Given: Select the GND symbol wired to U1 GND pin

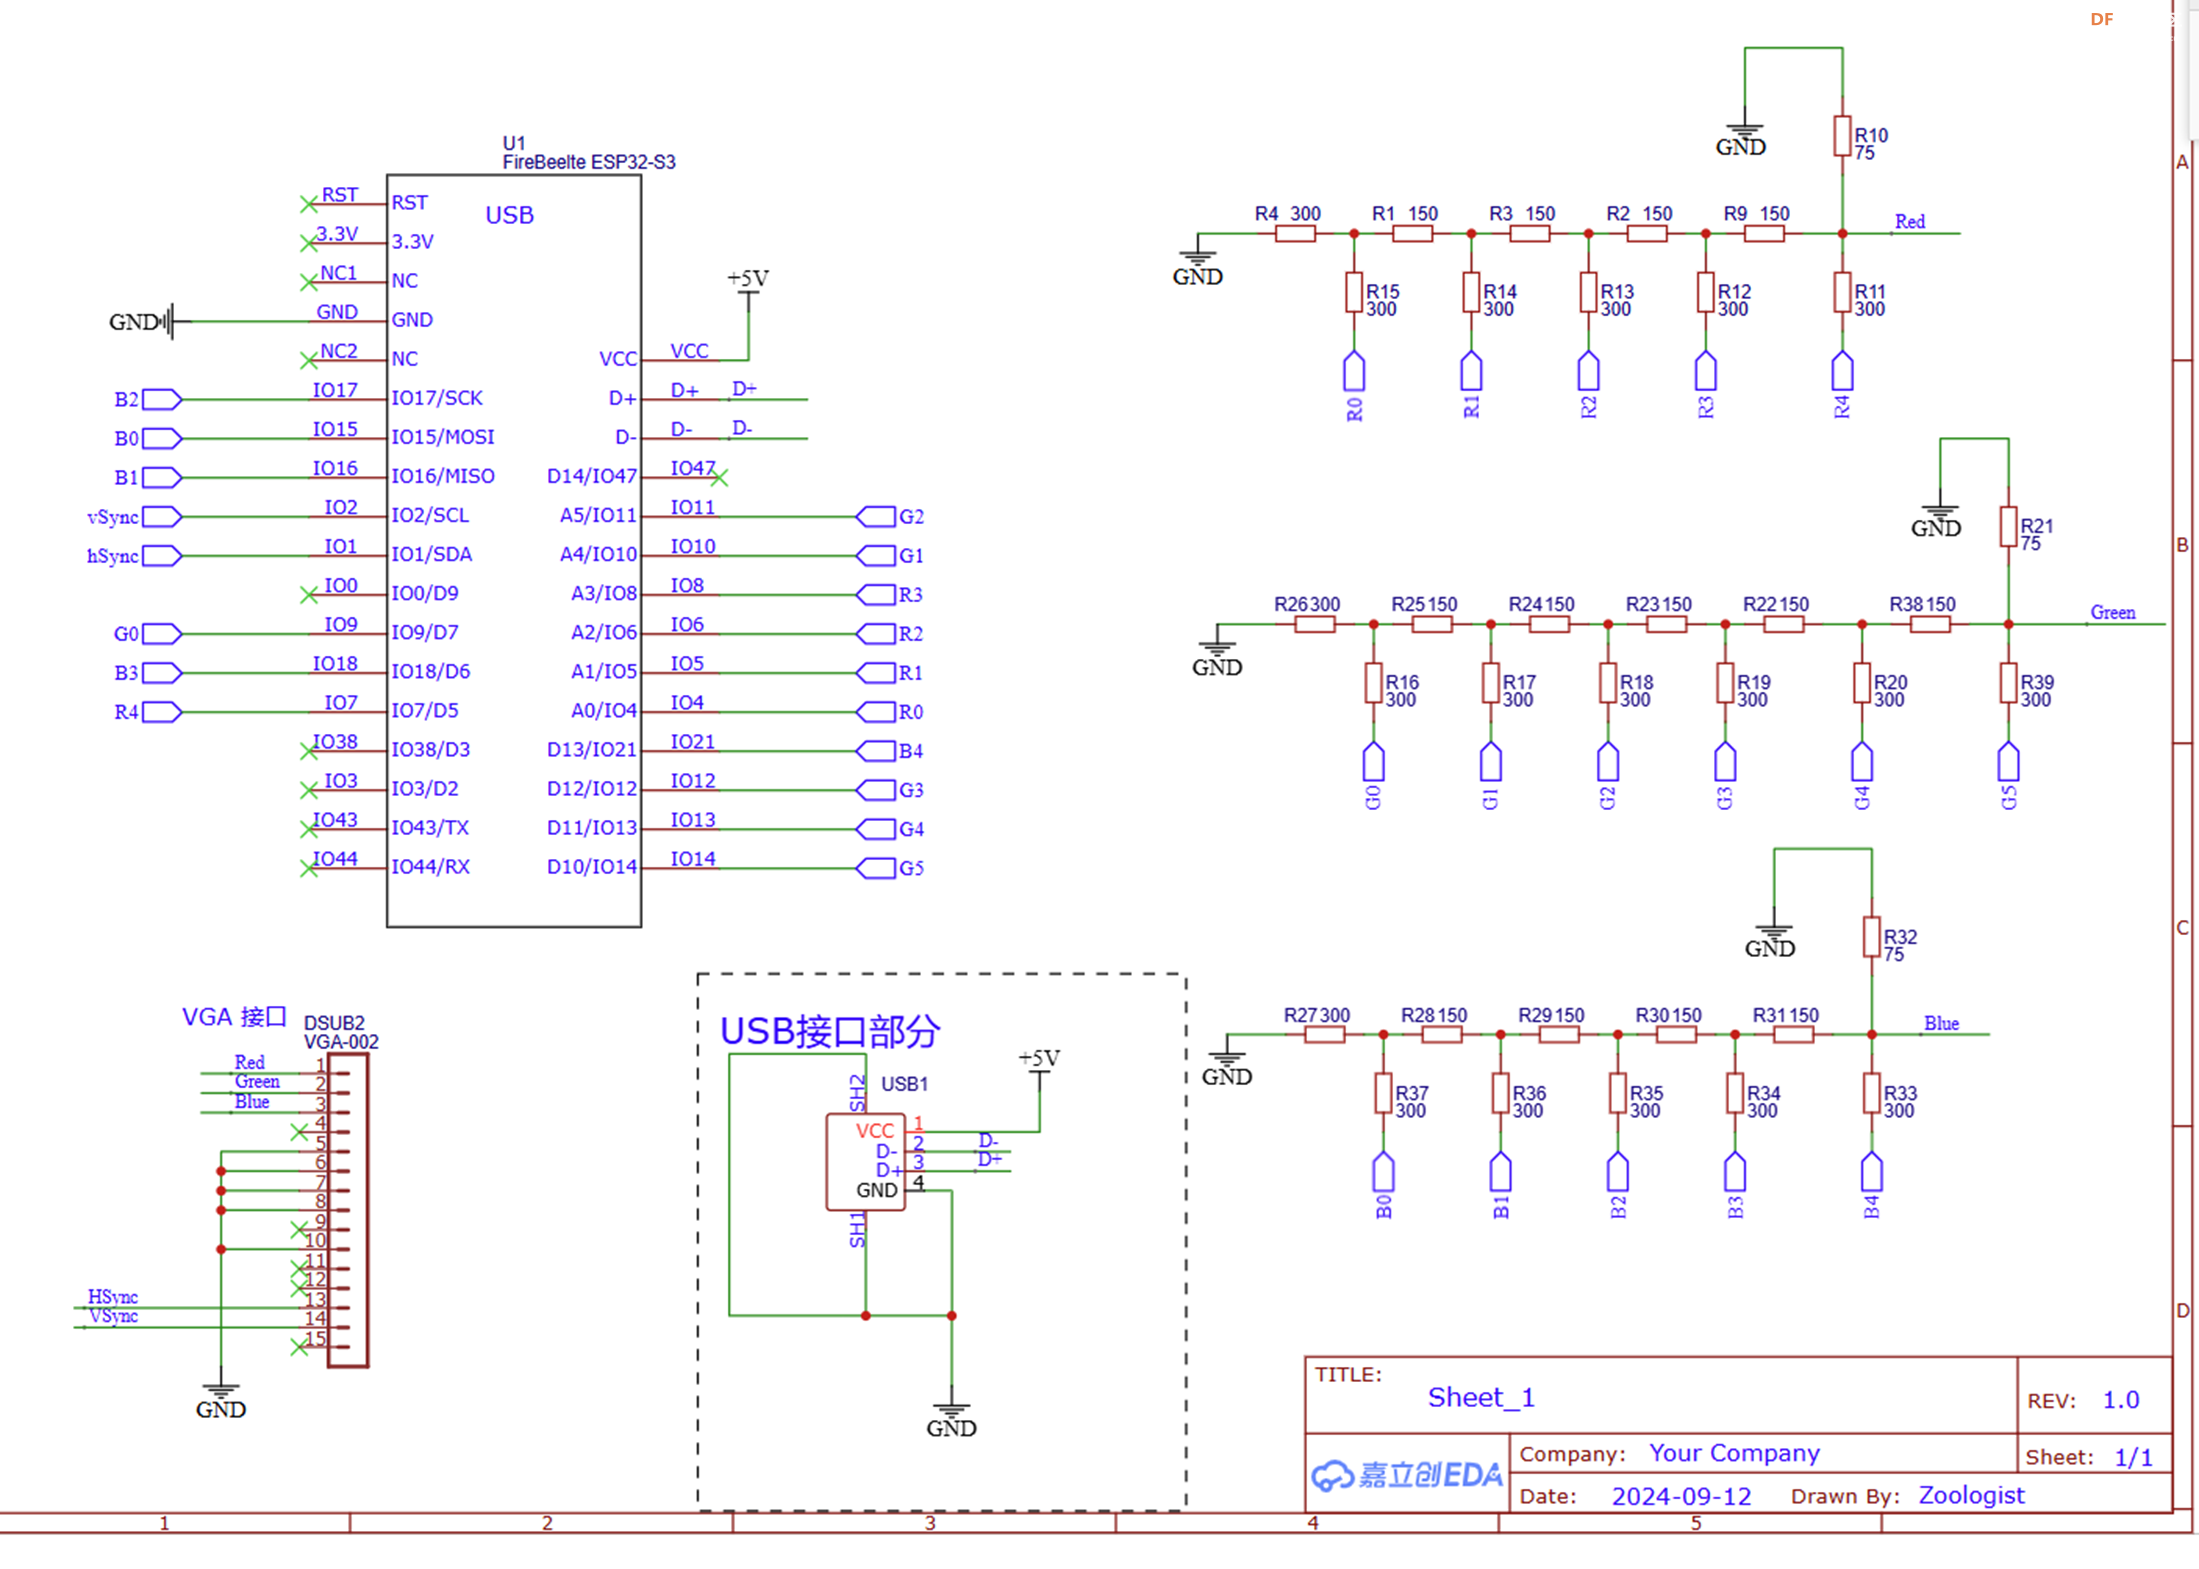Looking at the screenshot, I should [x=147, y=322].
